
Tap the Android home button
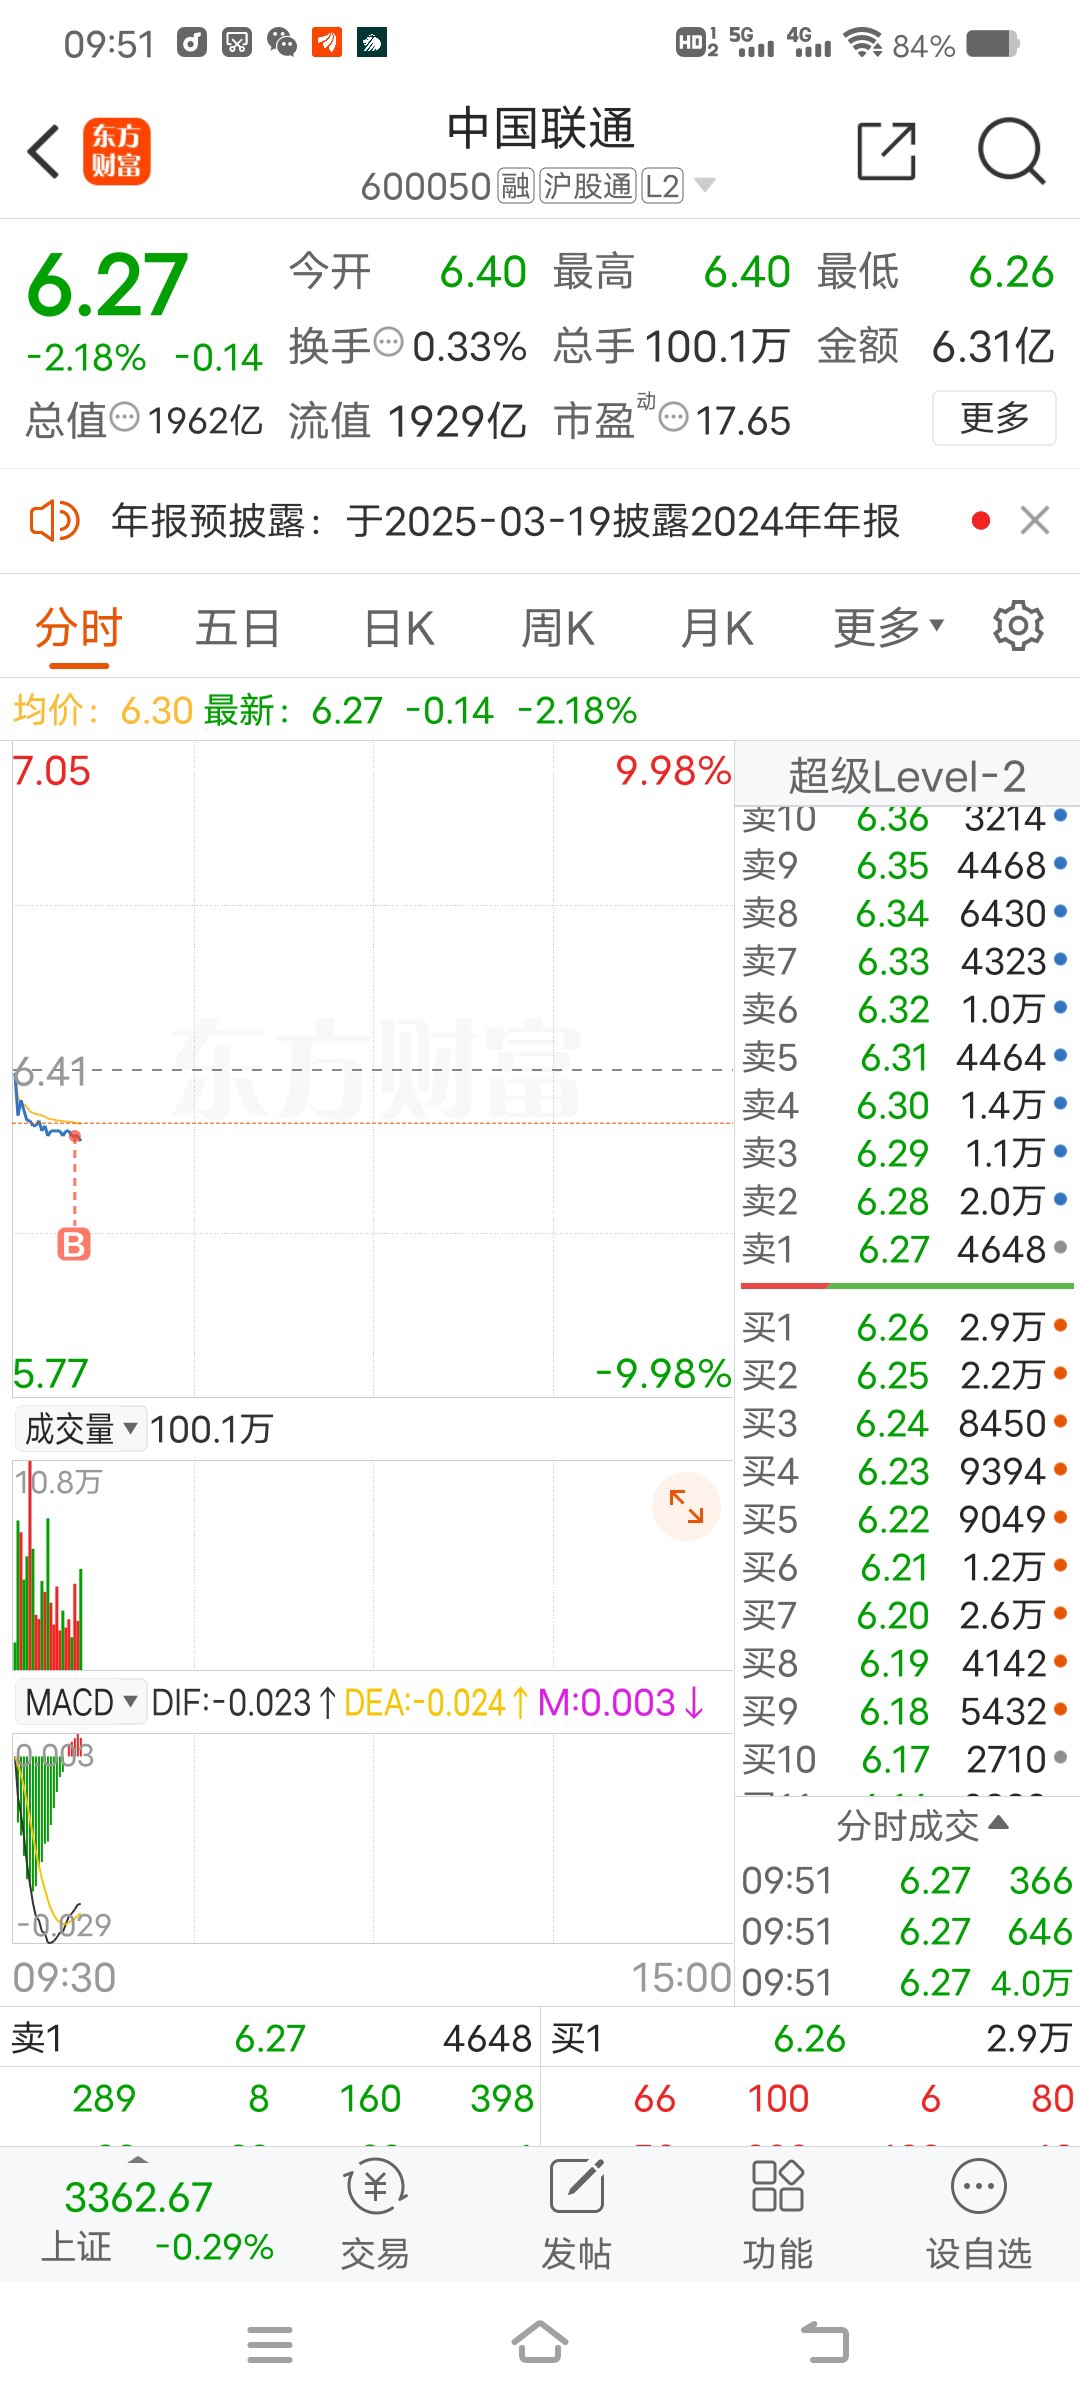pyautogui.click(x=540, y=2342)
